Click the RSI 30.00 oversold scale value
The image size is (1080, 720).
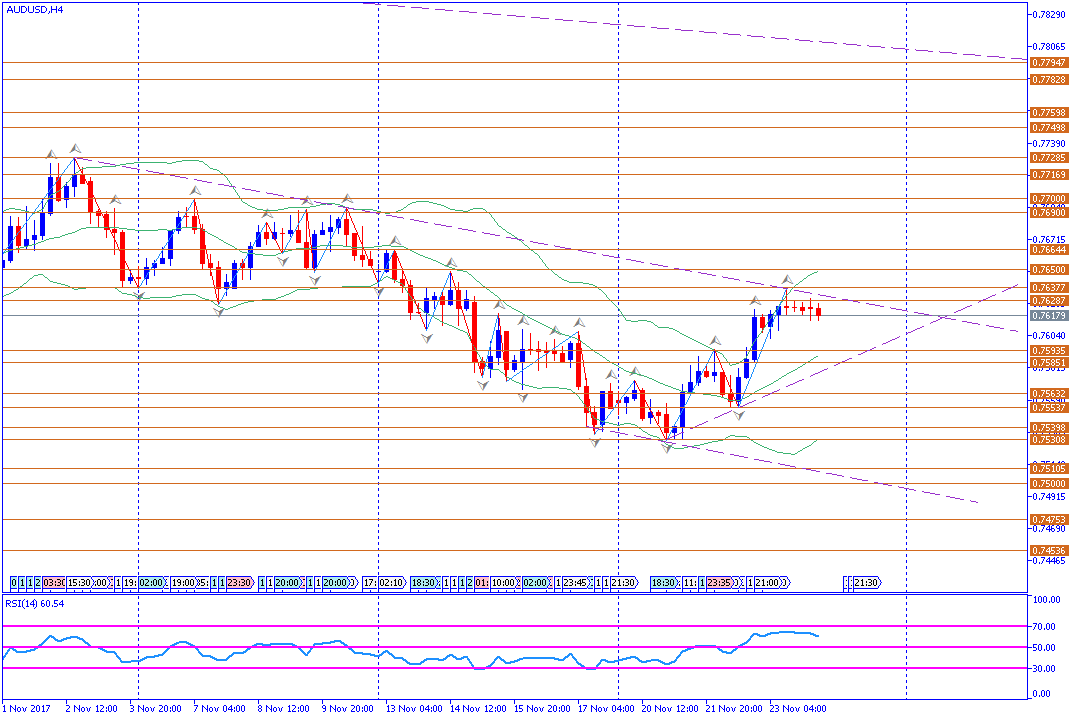tap(1045, 669)
